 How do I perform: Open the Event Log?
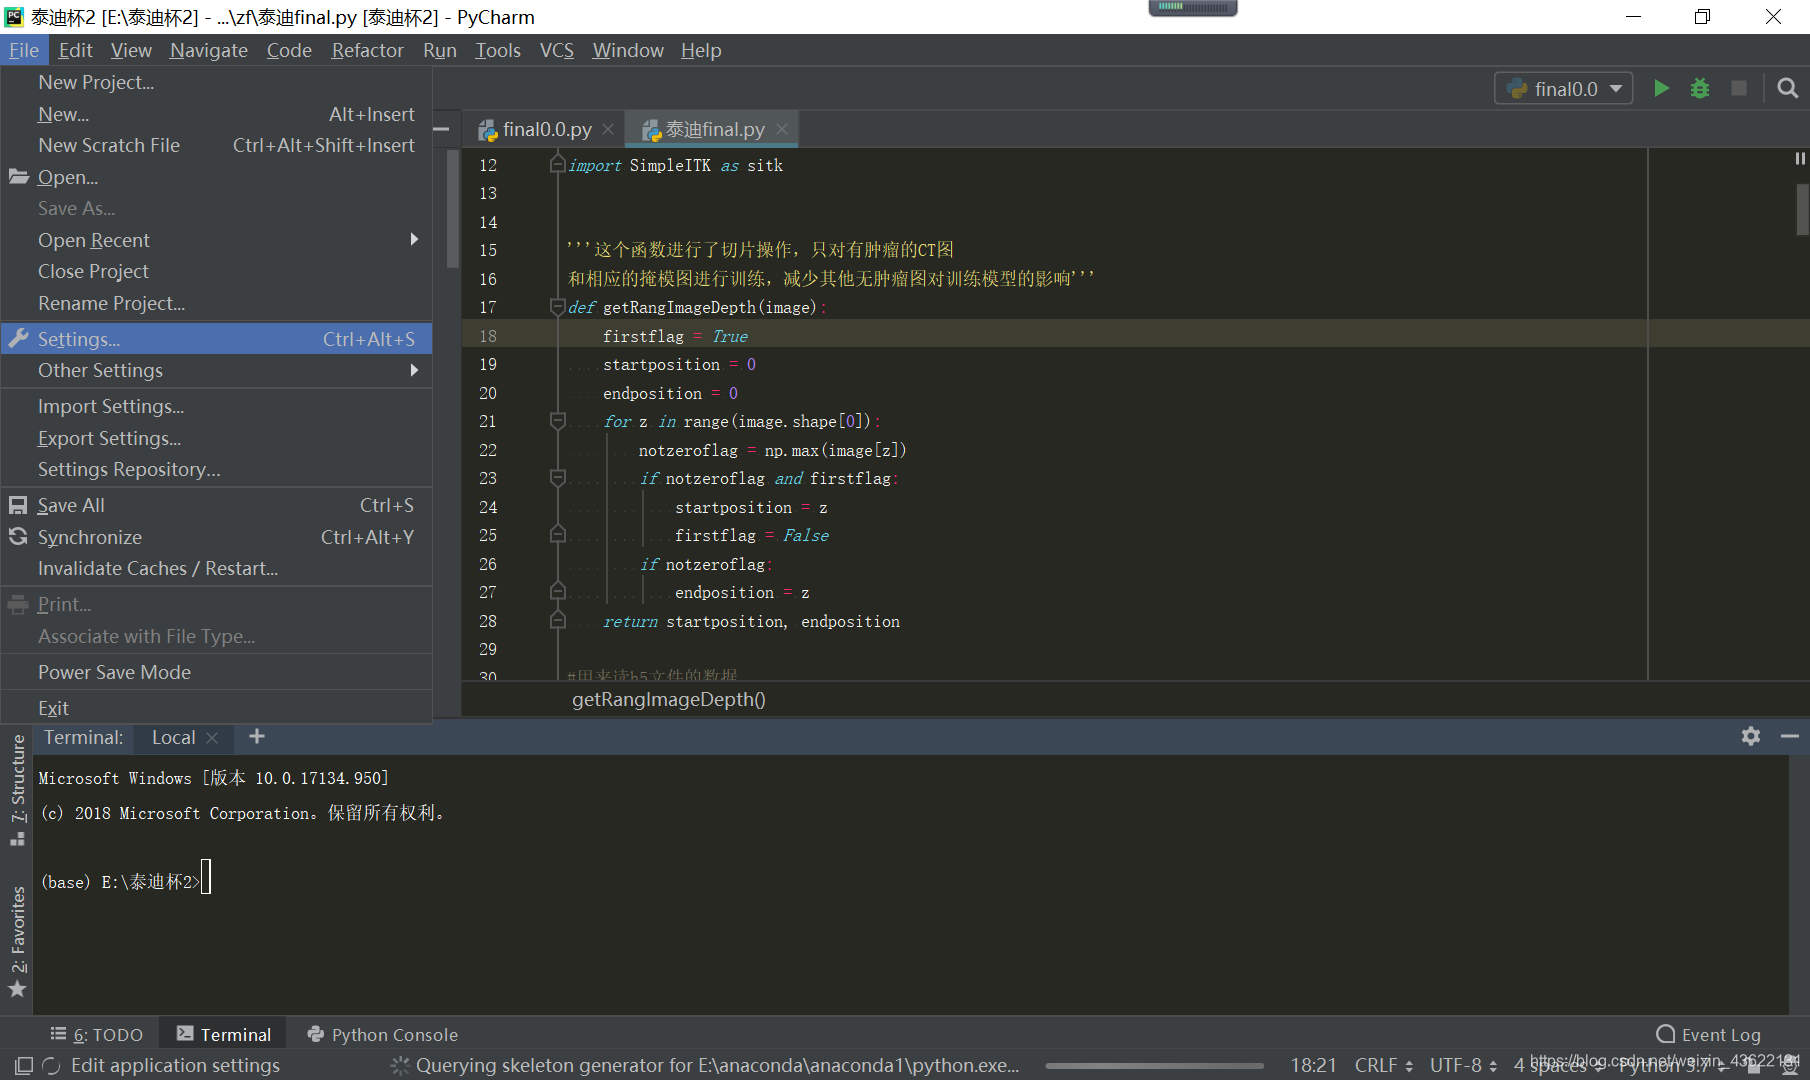pyautogui.click(x=1708, y=1034)
